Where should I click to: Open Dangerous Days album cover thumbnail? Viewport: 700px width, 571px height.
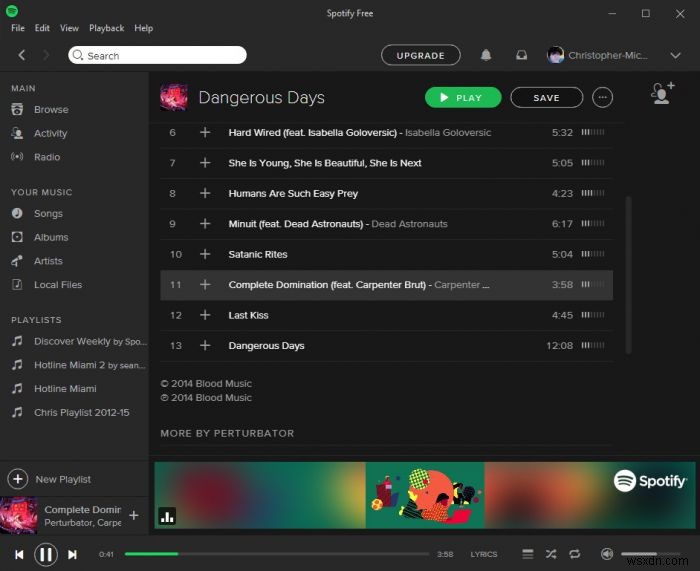pos(174,97)
